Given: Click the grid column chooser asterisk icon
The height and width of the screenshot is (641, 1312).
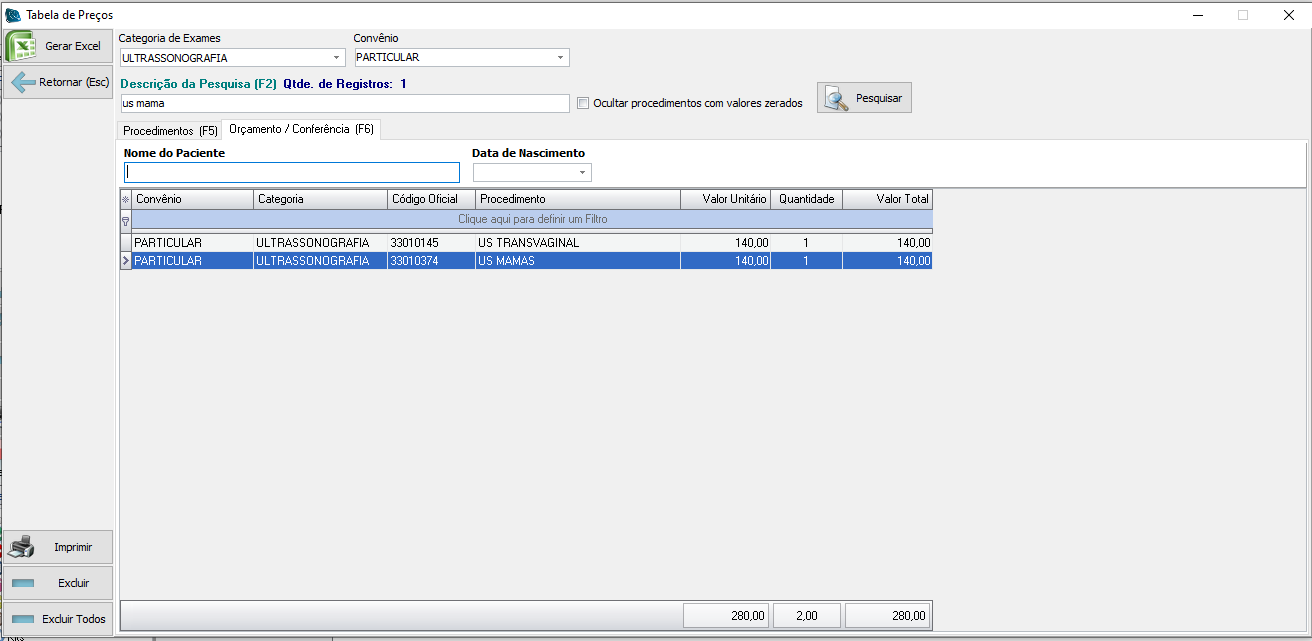Looking at the screenshot, I should click(126, 199).
